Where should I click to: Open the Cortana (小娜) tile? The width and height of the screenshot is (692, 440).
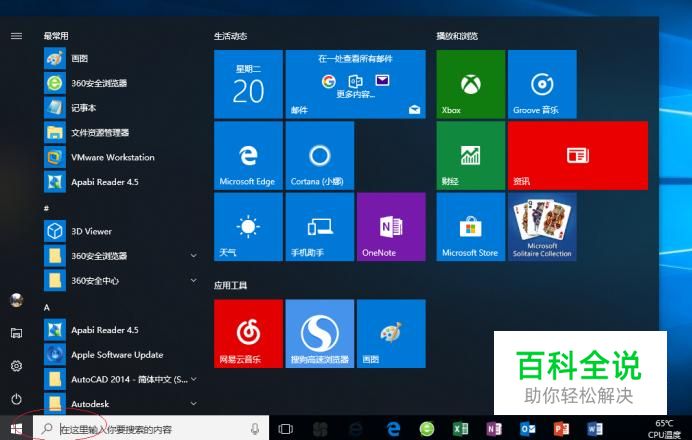pyautogui.click(x=320, y=156)
